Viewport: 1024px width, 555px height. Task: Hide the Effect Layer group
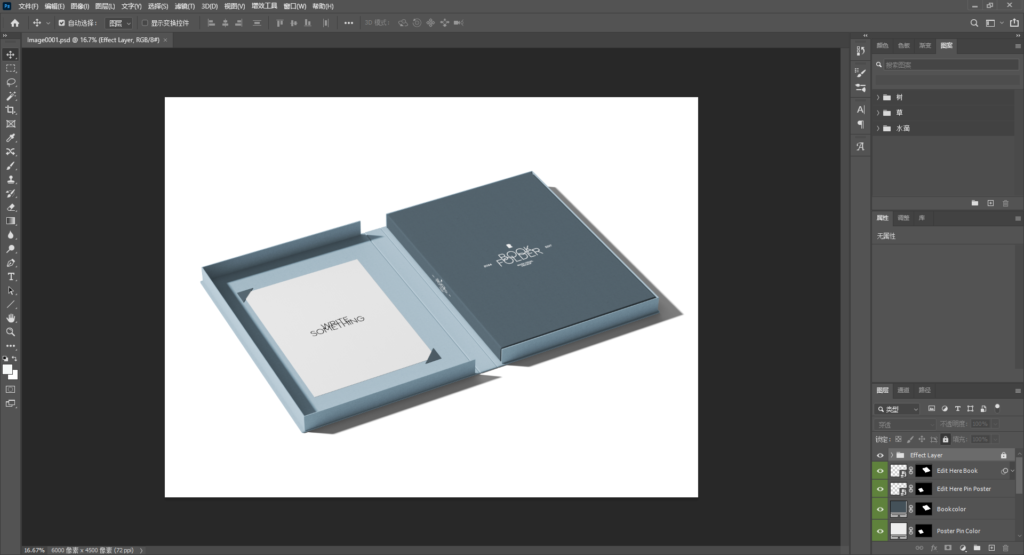tap(880, 455)
